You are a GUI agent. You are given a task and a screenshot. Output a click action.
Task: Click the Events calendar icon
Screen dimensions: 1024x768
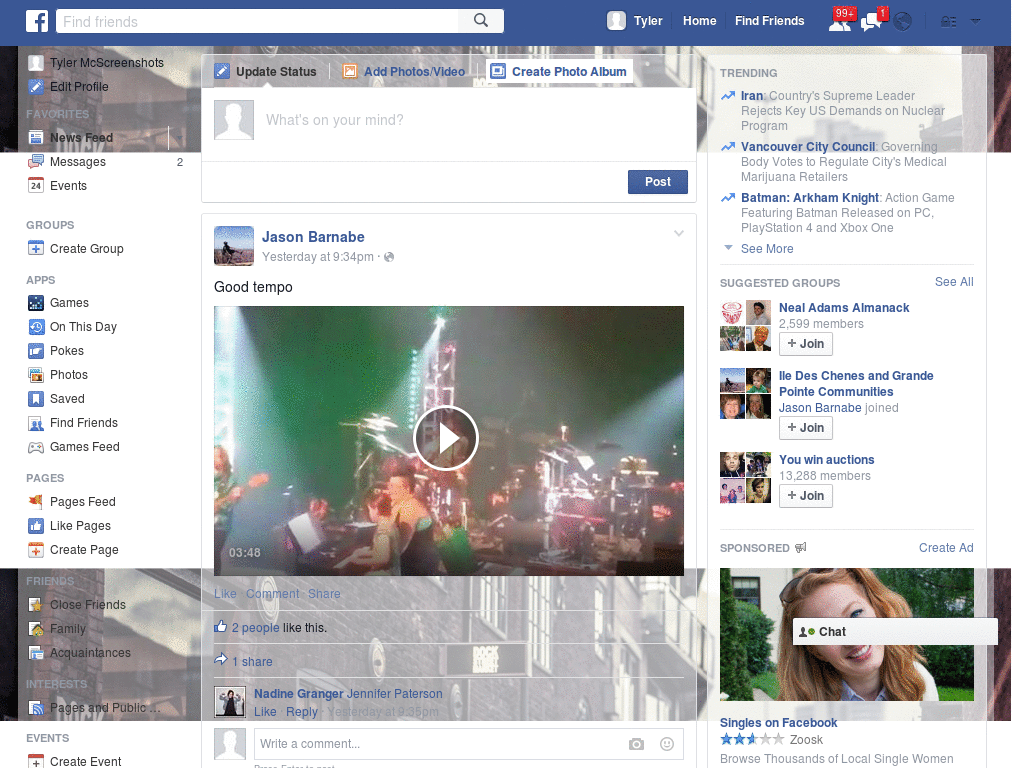pyautogui.click(x=36, y=186)
